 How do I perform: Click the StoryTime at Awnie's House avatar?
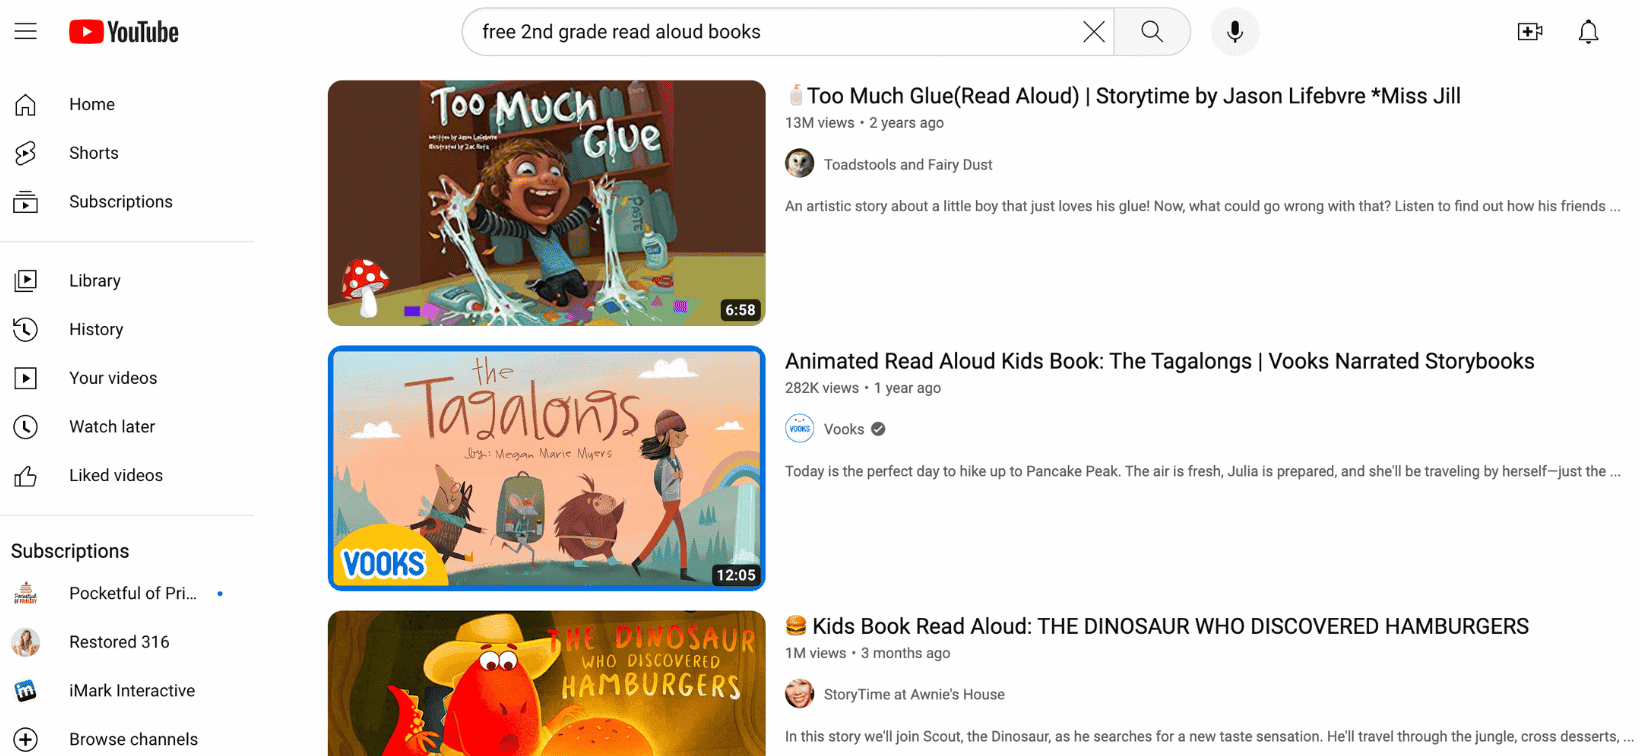800,694
